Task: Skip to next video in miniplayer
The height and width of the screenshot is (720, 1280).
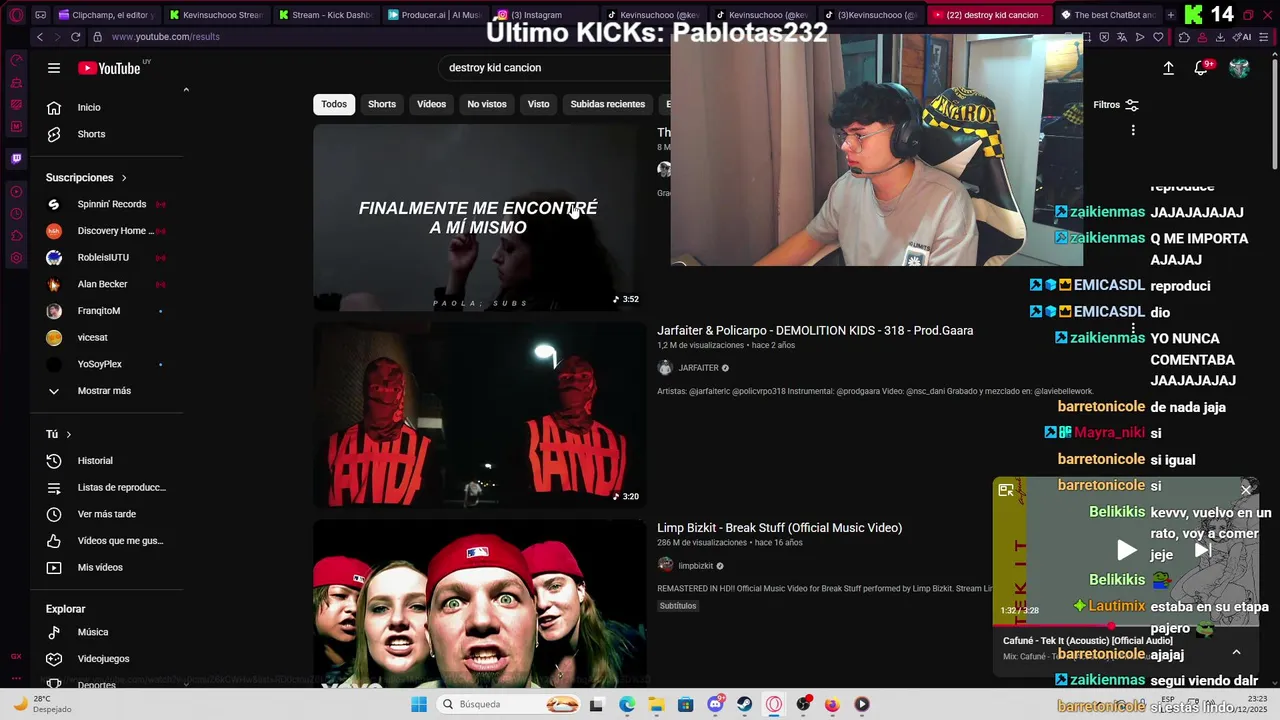Action: tap(1203, 550)
